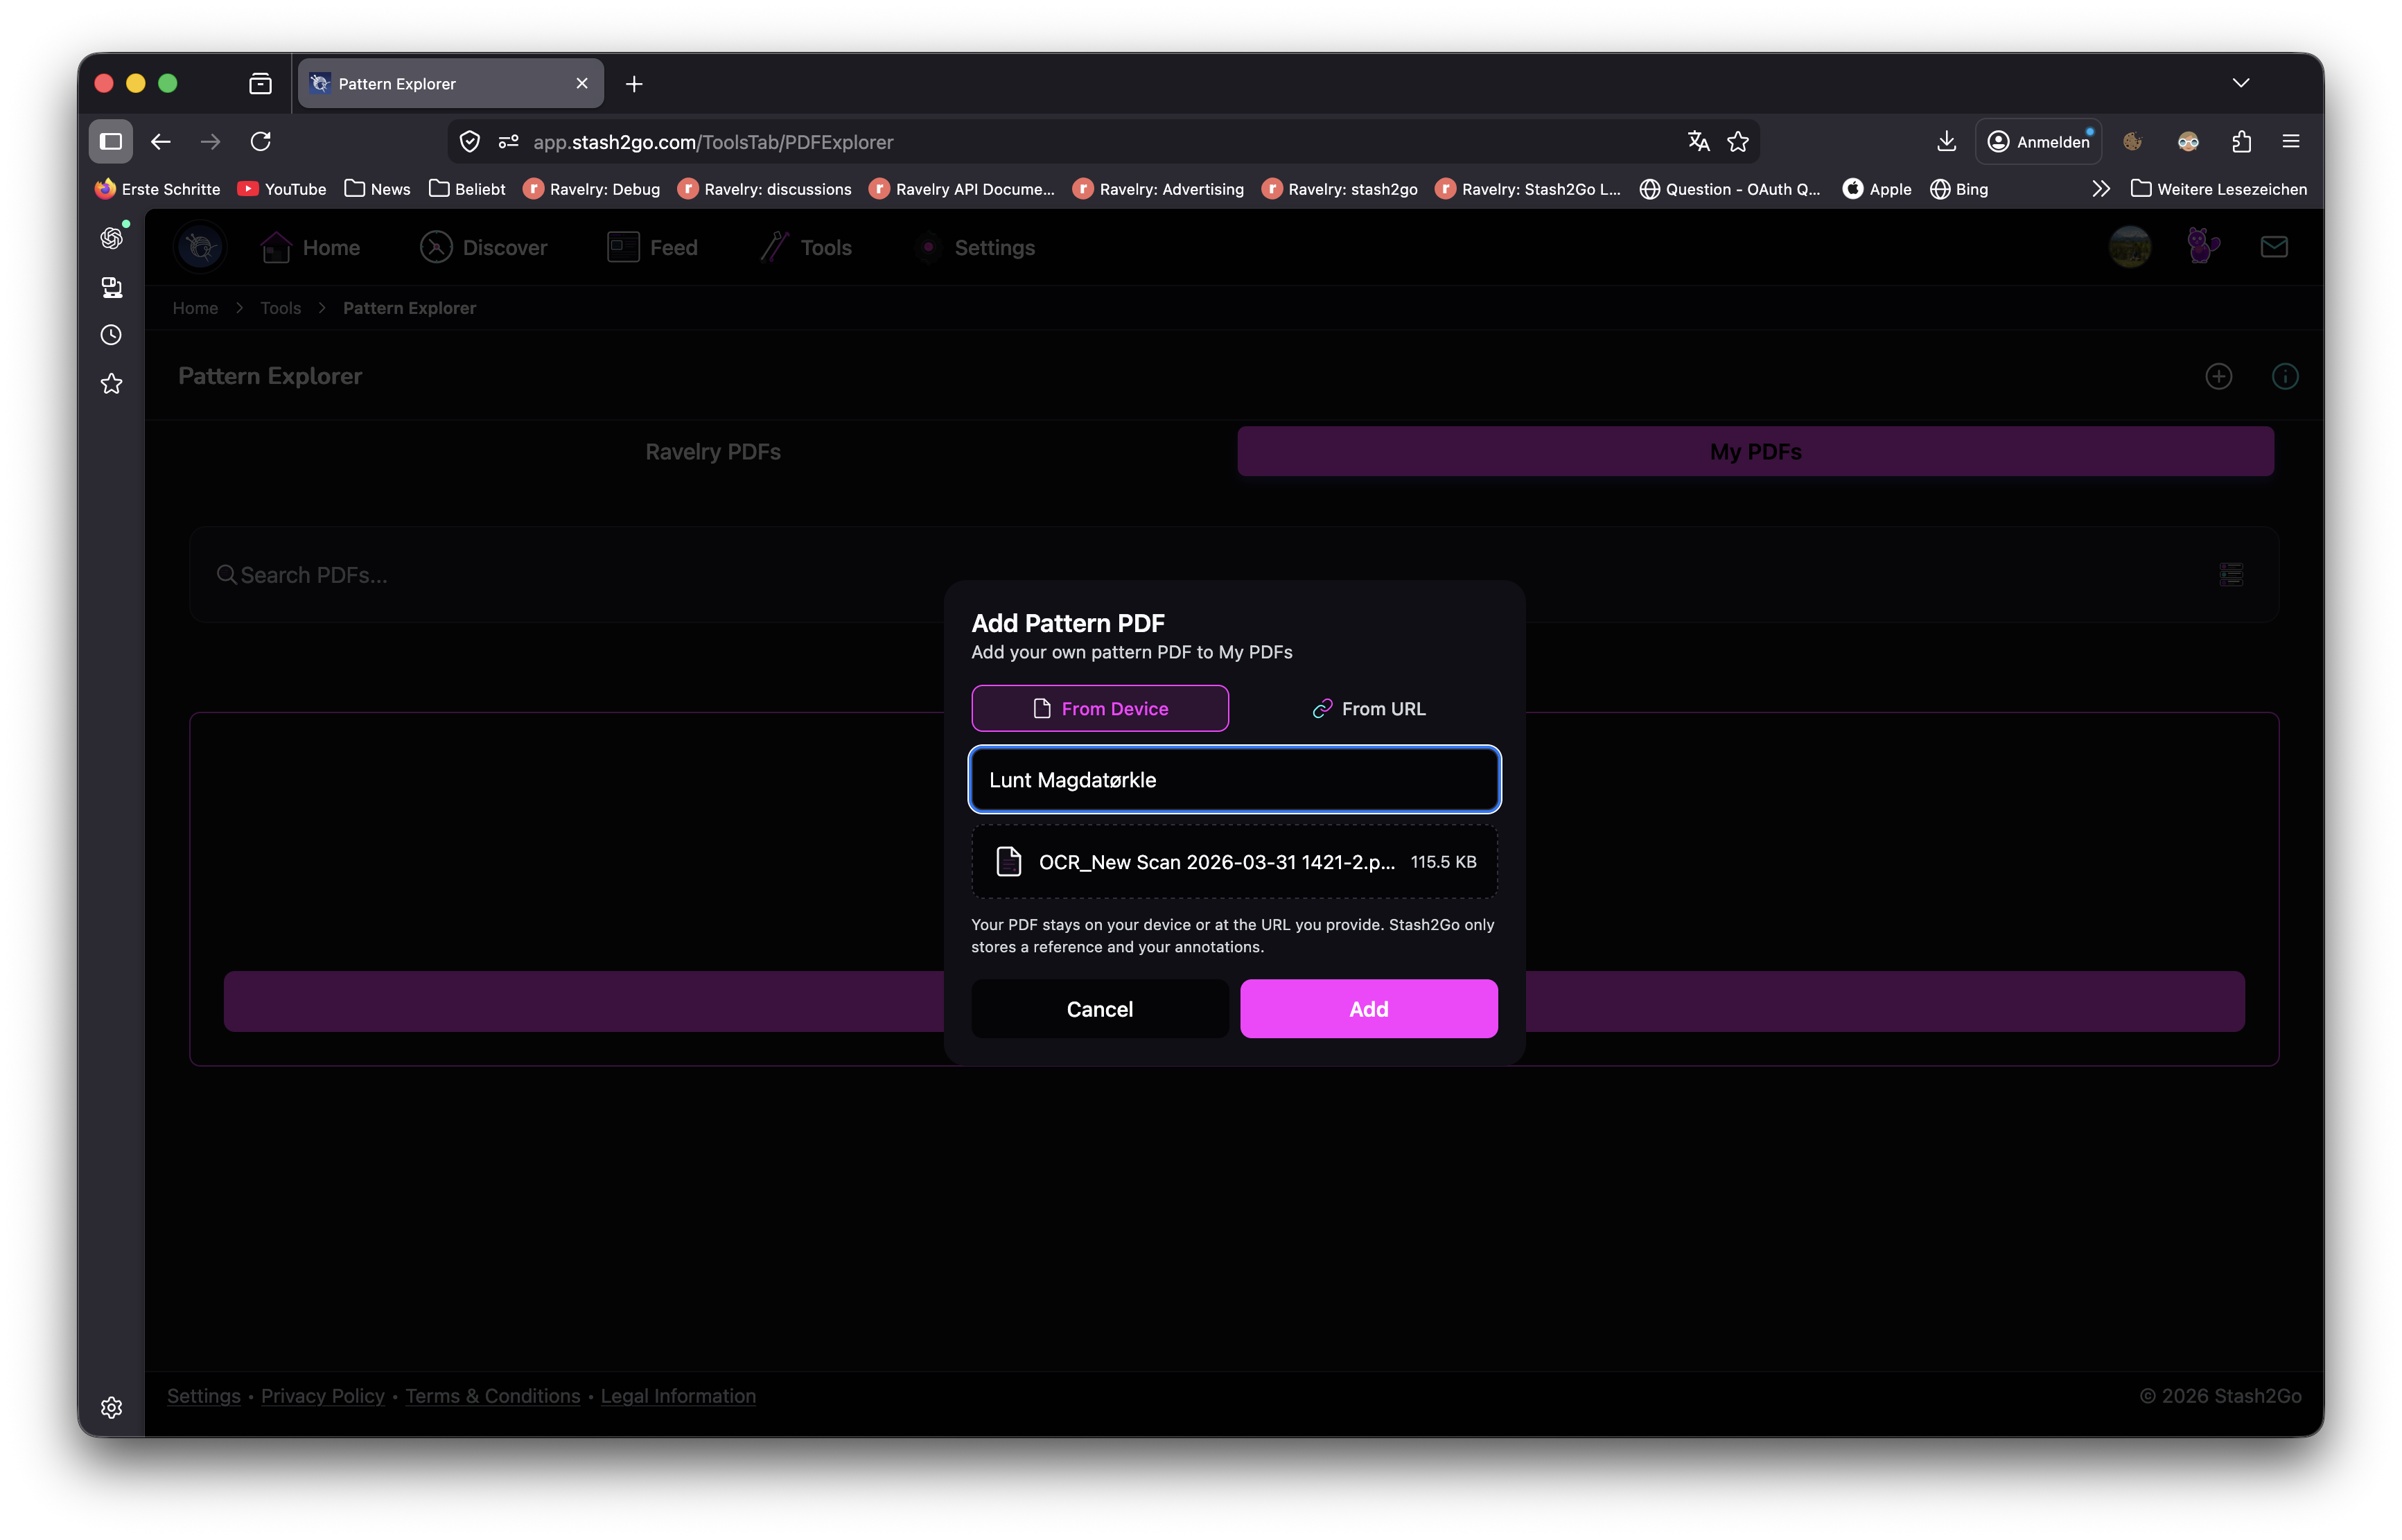Click the translate page icon
Viewport: 2402px width, 1540px height.
click(1698, 142)
